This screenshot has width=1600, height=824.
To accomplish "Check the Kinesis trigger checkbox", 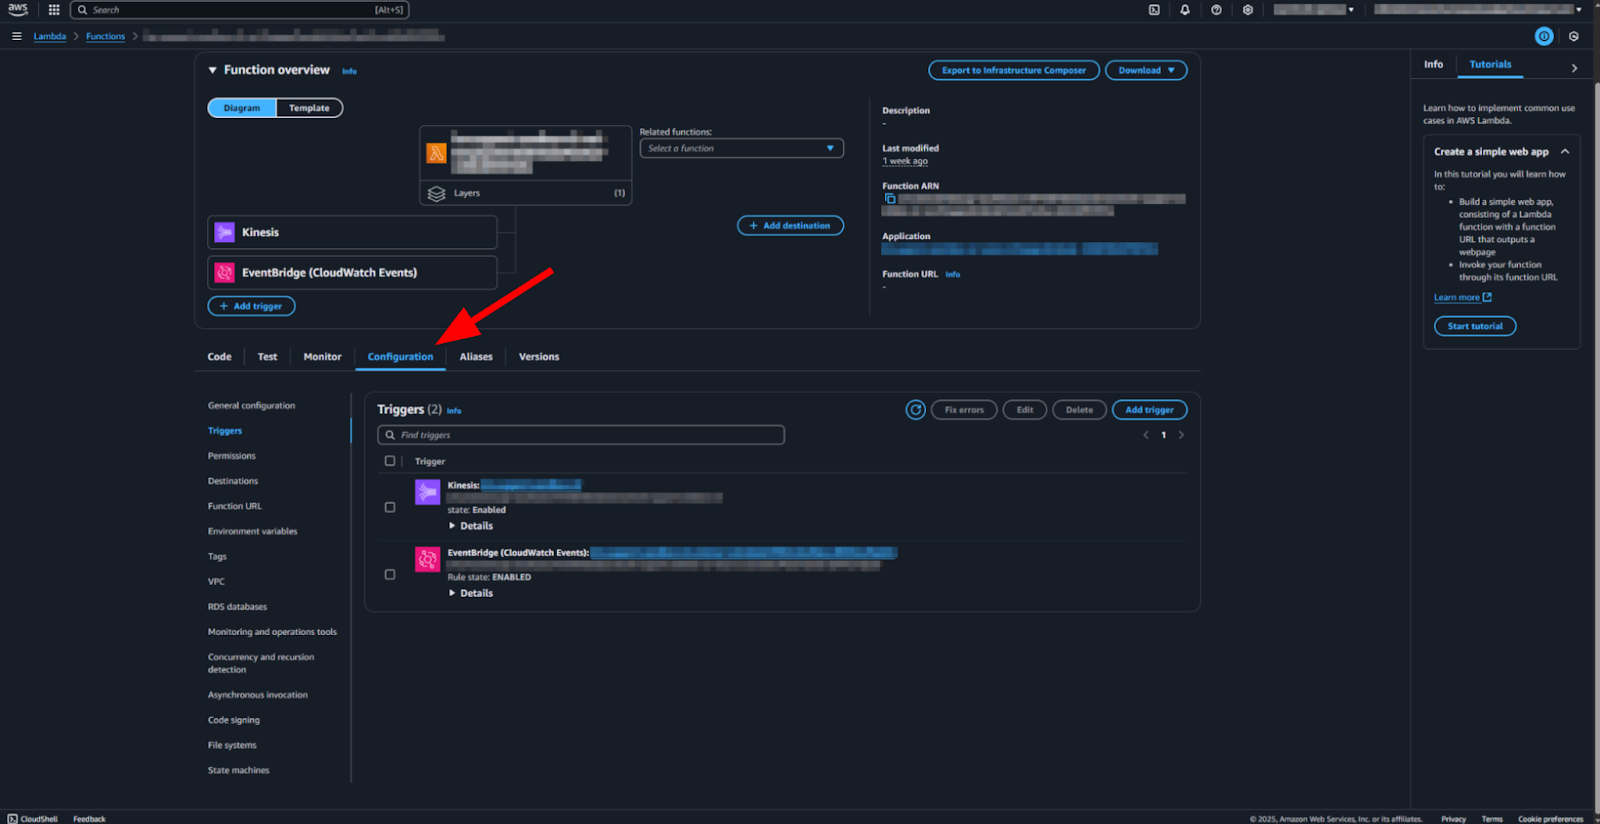I will pyautogui.click(x=390, y=507).
